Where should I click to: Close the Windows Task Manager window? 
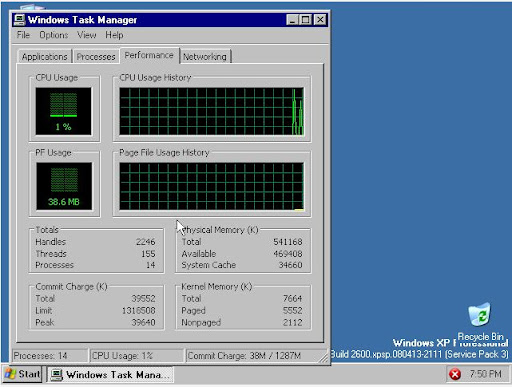coord(320,20)
